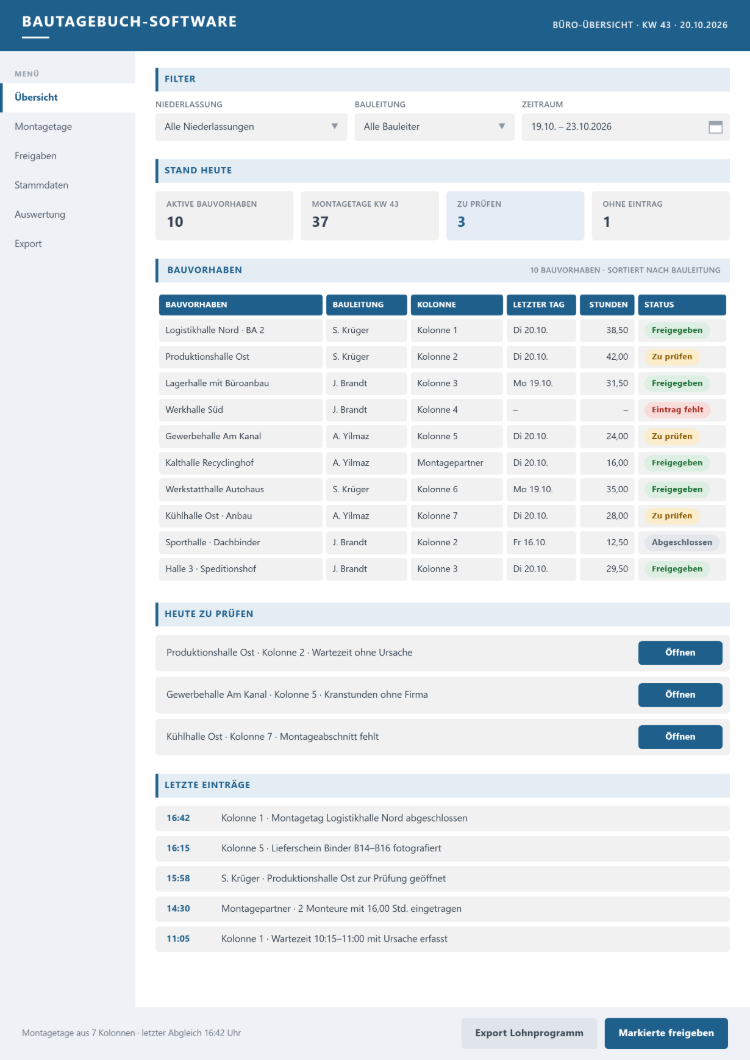Image resolution: width=750 pixels, height=1060 pixels.
Task: Sort by the Stunden column header
Action: click(607, 305)
